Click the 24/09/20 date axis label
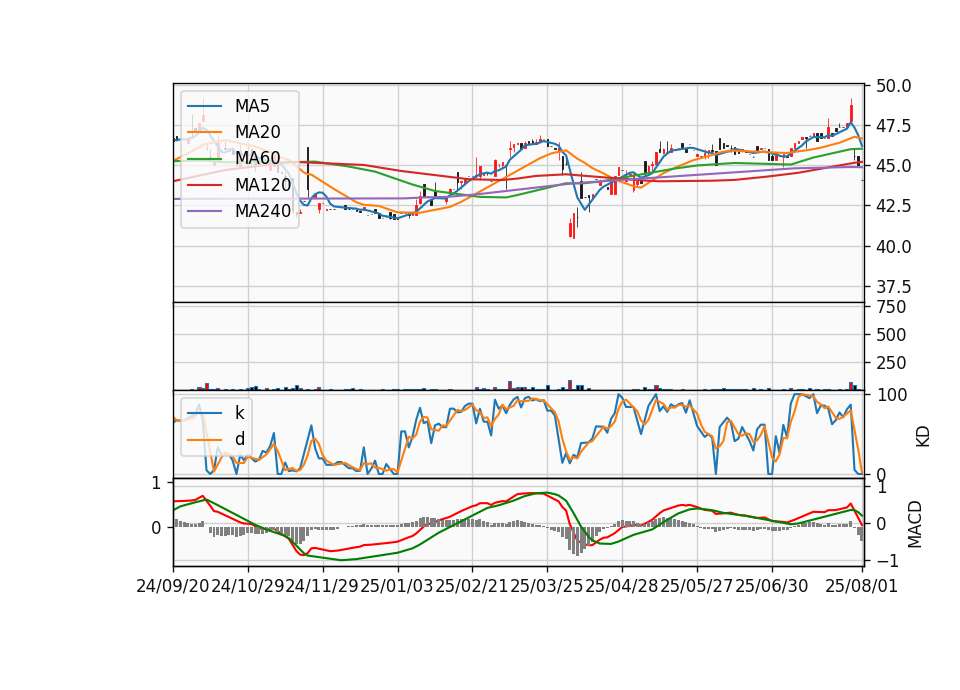The width and height of the screenshot is (960, 690). 173,586
